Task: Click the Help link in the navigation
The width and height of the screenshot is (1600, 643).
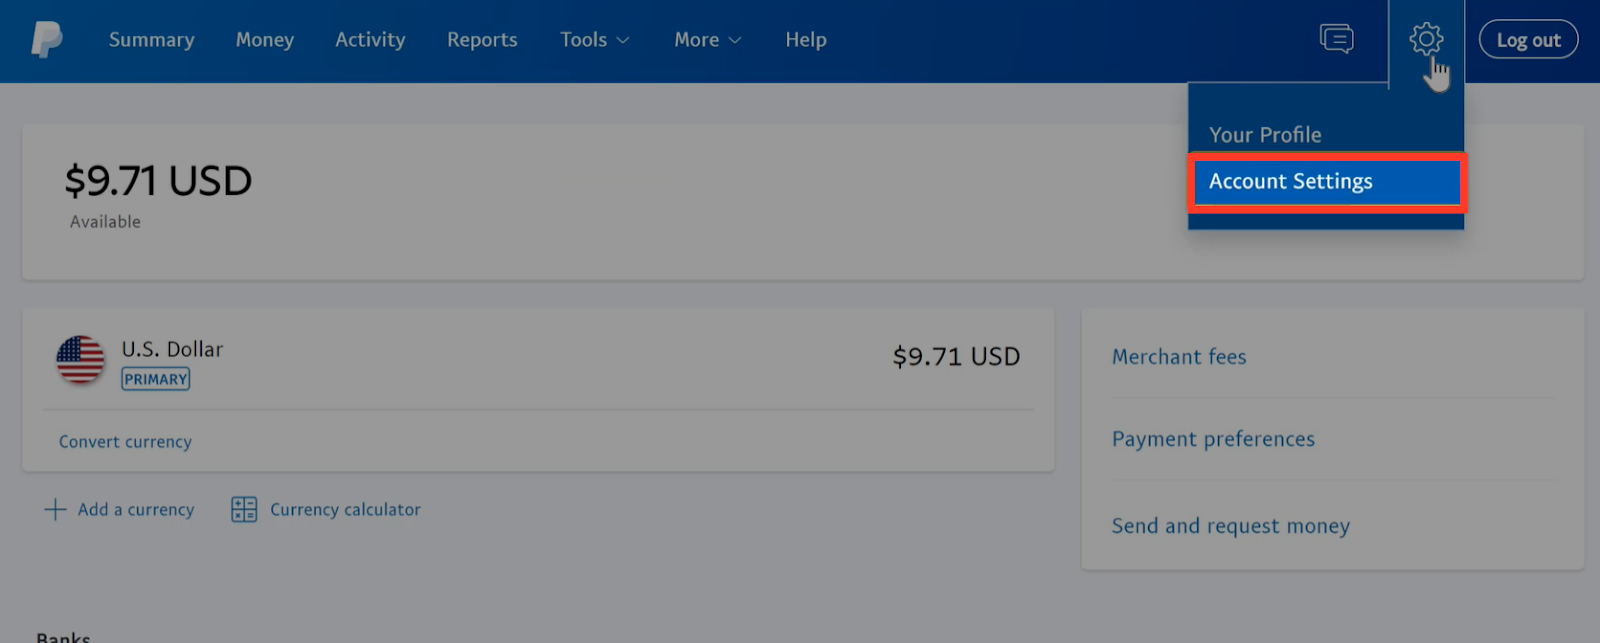Action: pyautogui.click(x=806, y=40)
